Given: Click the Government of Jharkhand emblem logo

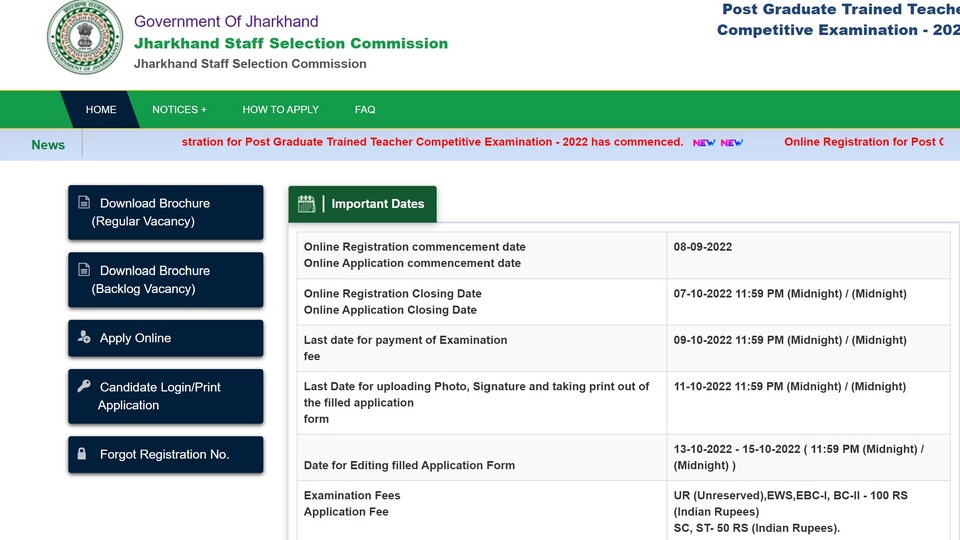Looking at the screenshot, I should click(x=84, y=37).
